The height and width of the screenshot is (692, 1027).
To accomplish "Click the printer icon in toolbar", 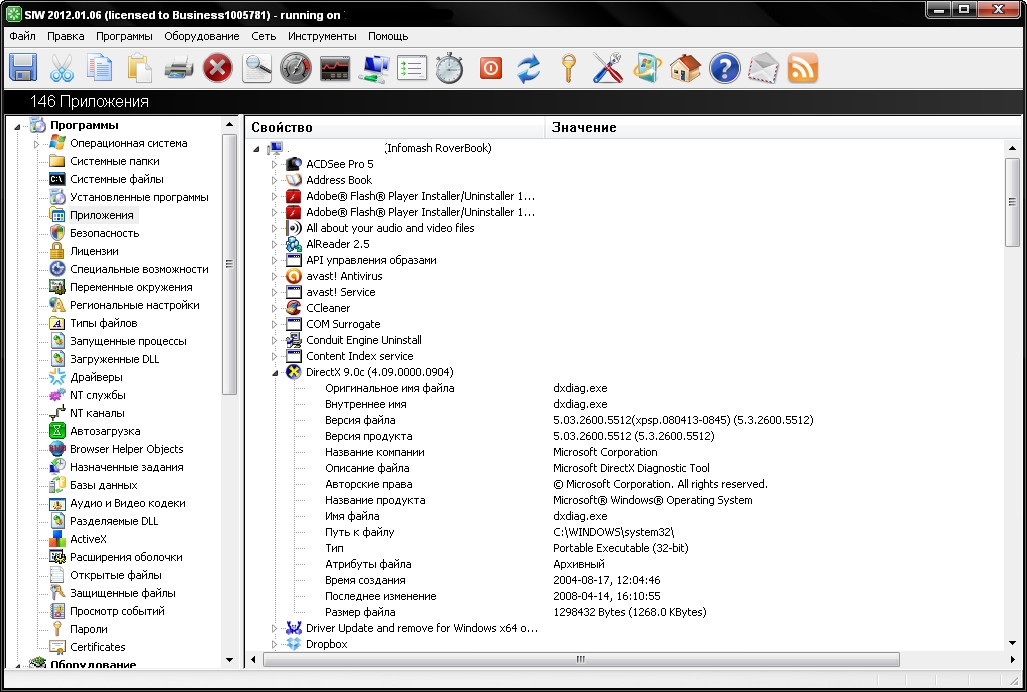I will click(179, 68).
